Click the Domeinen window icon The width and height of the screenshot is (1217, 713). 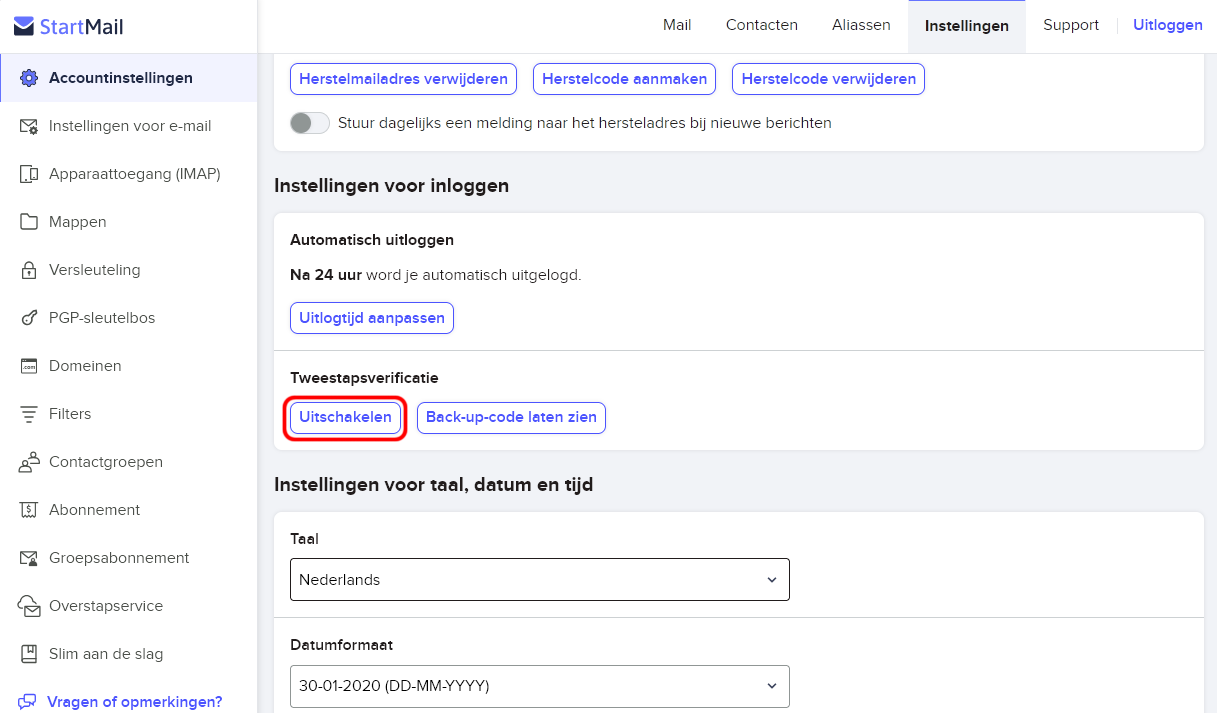click(x=29, y=366)
